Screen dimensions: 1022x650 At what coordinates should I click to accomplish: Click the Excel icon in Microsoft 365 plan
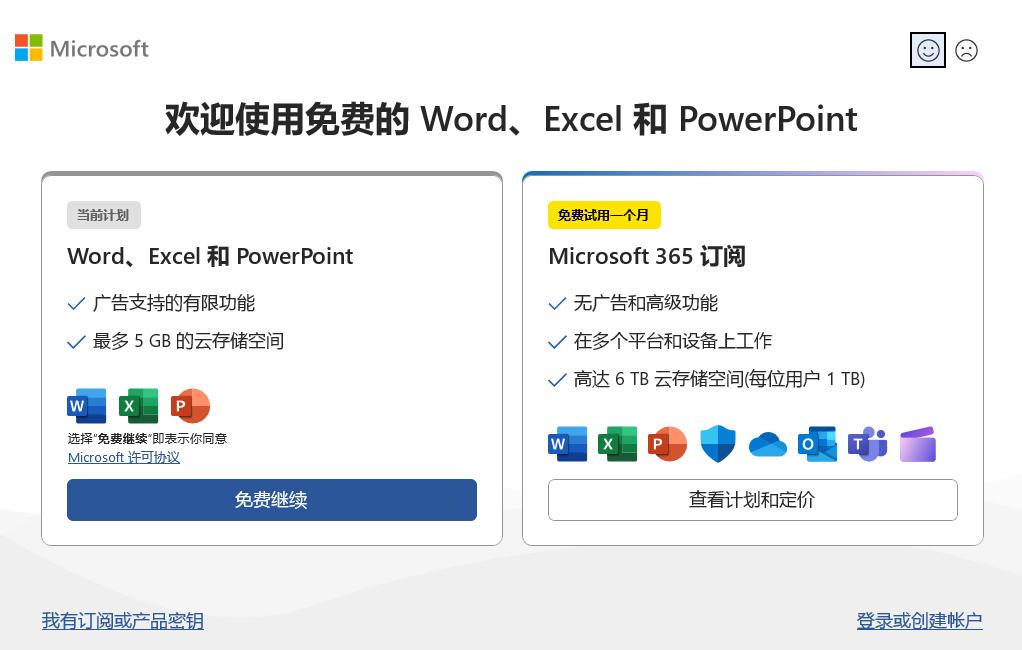618,444
